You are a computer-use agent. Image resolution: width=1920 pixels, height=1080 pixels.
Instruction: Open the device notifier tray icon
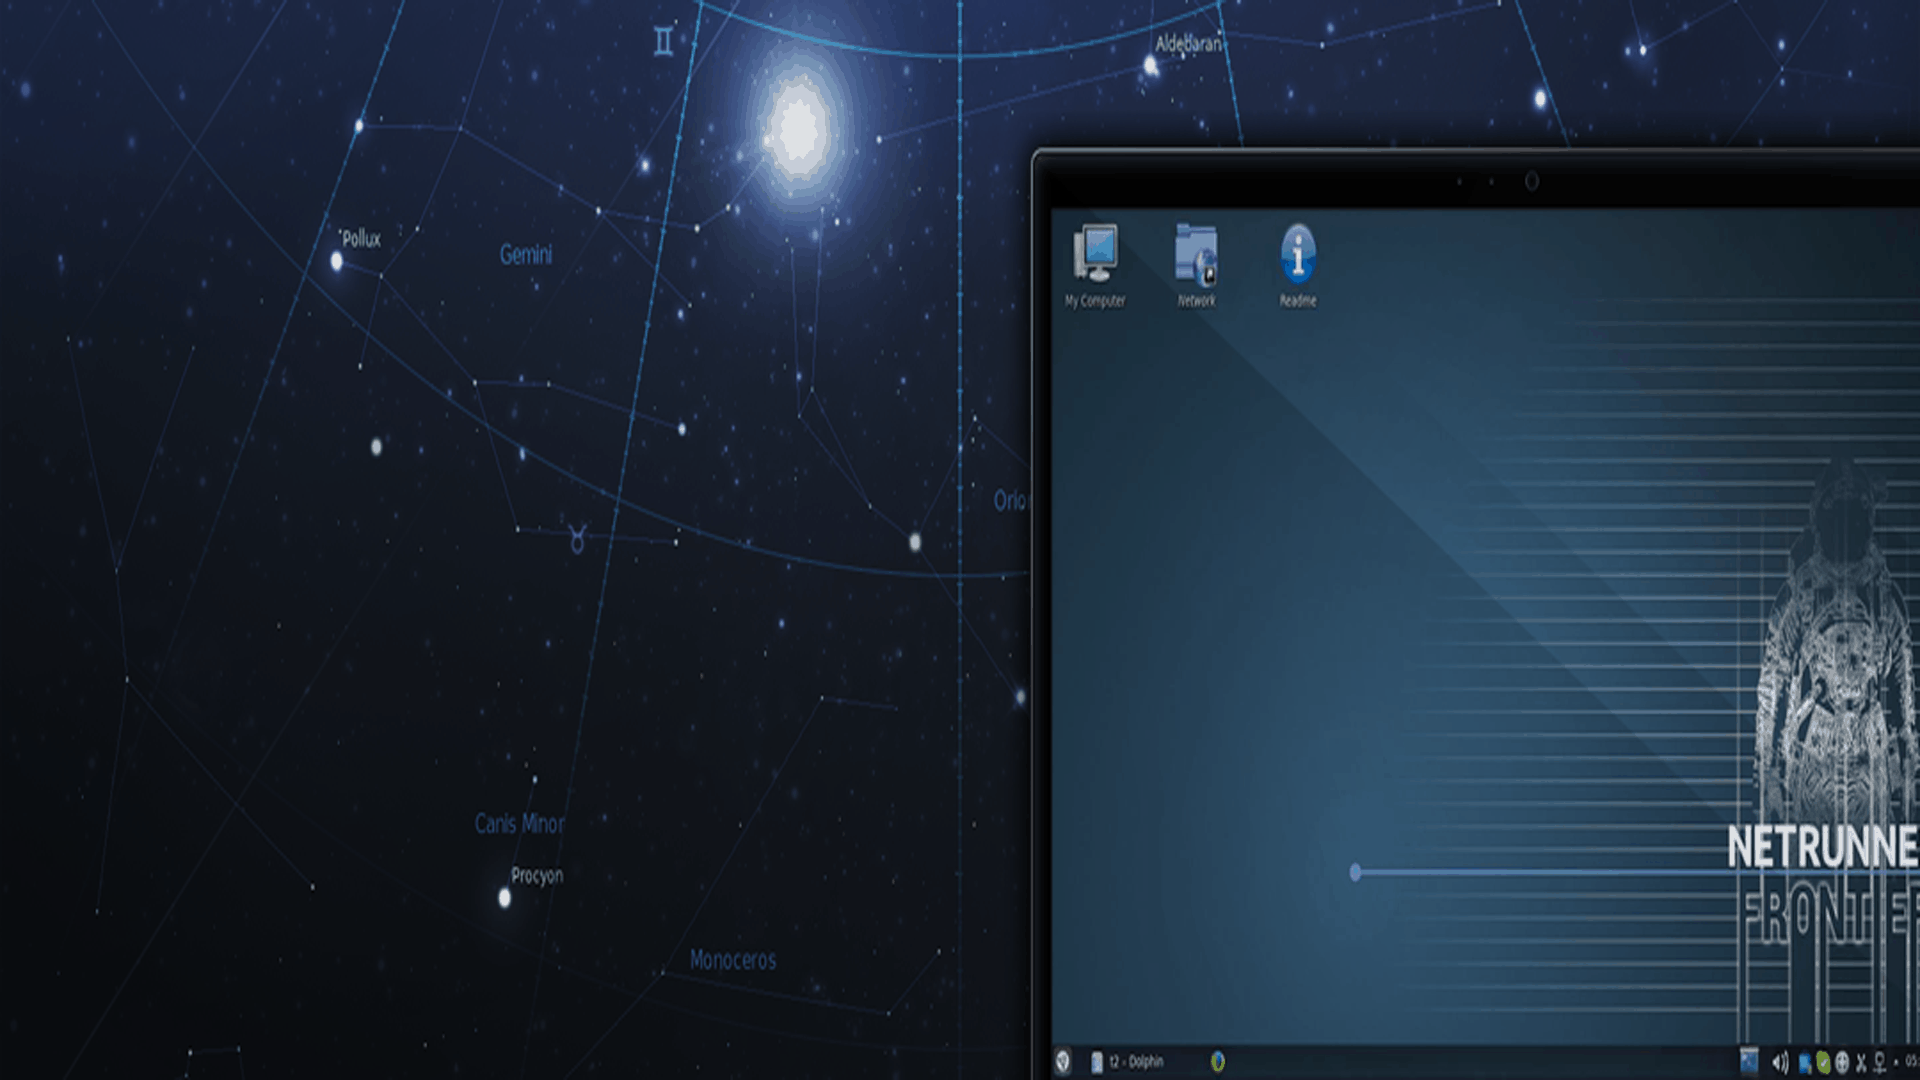click(x=1879, y=1062)
